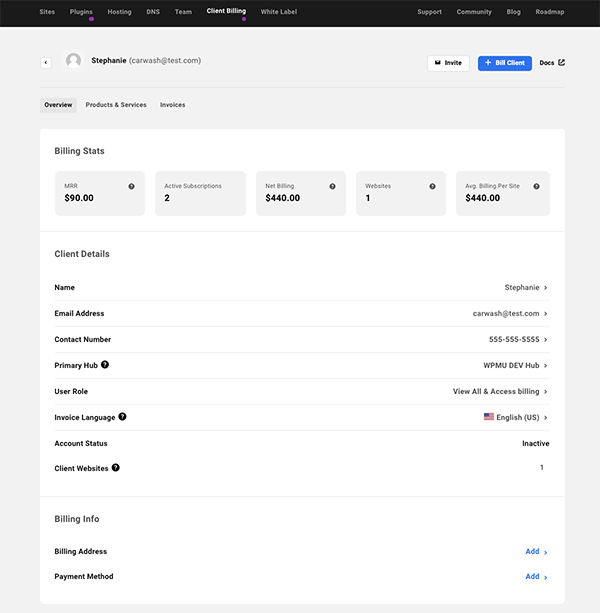Click Stephanie's profile avatar
Viewport: 600px width, 613px height.
click(73, 61)
